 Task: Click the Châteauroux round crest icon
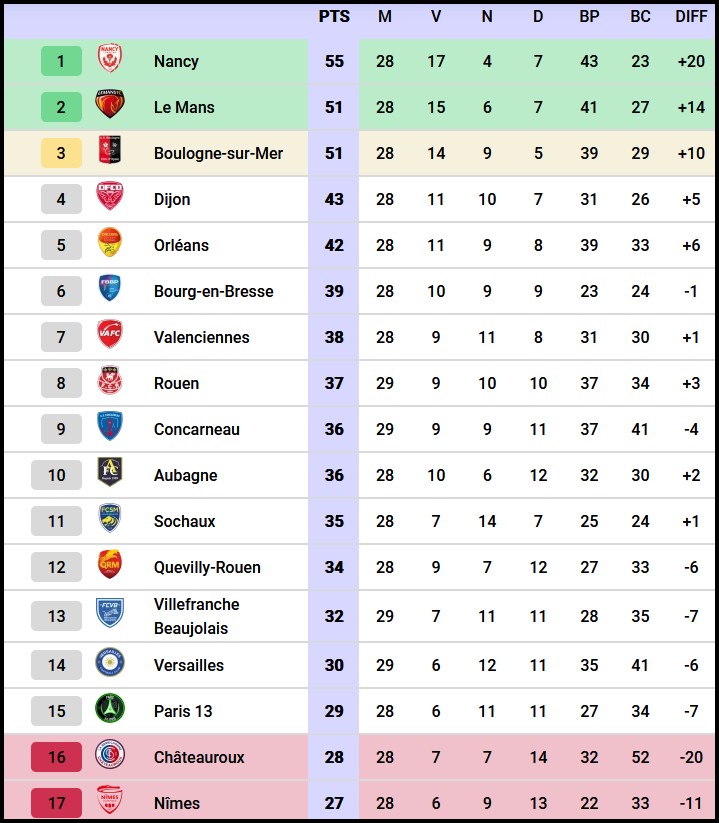pos(109,757)
